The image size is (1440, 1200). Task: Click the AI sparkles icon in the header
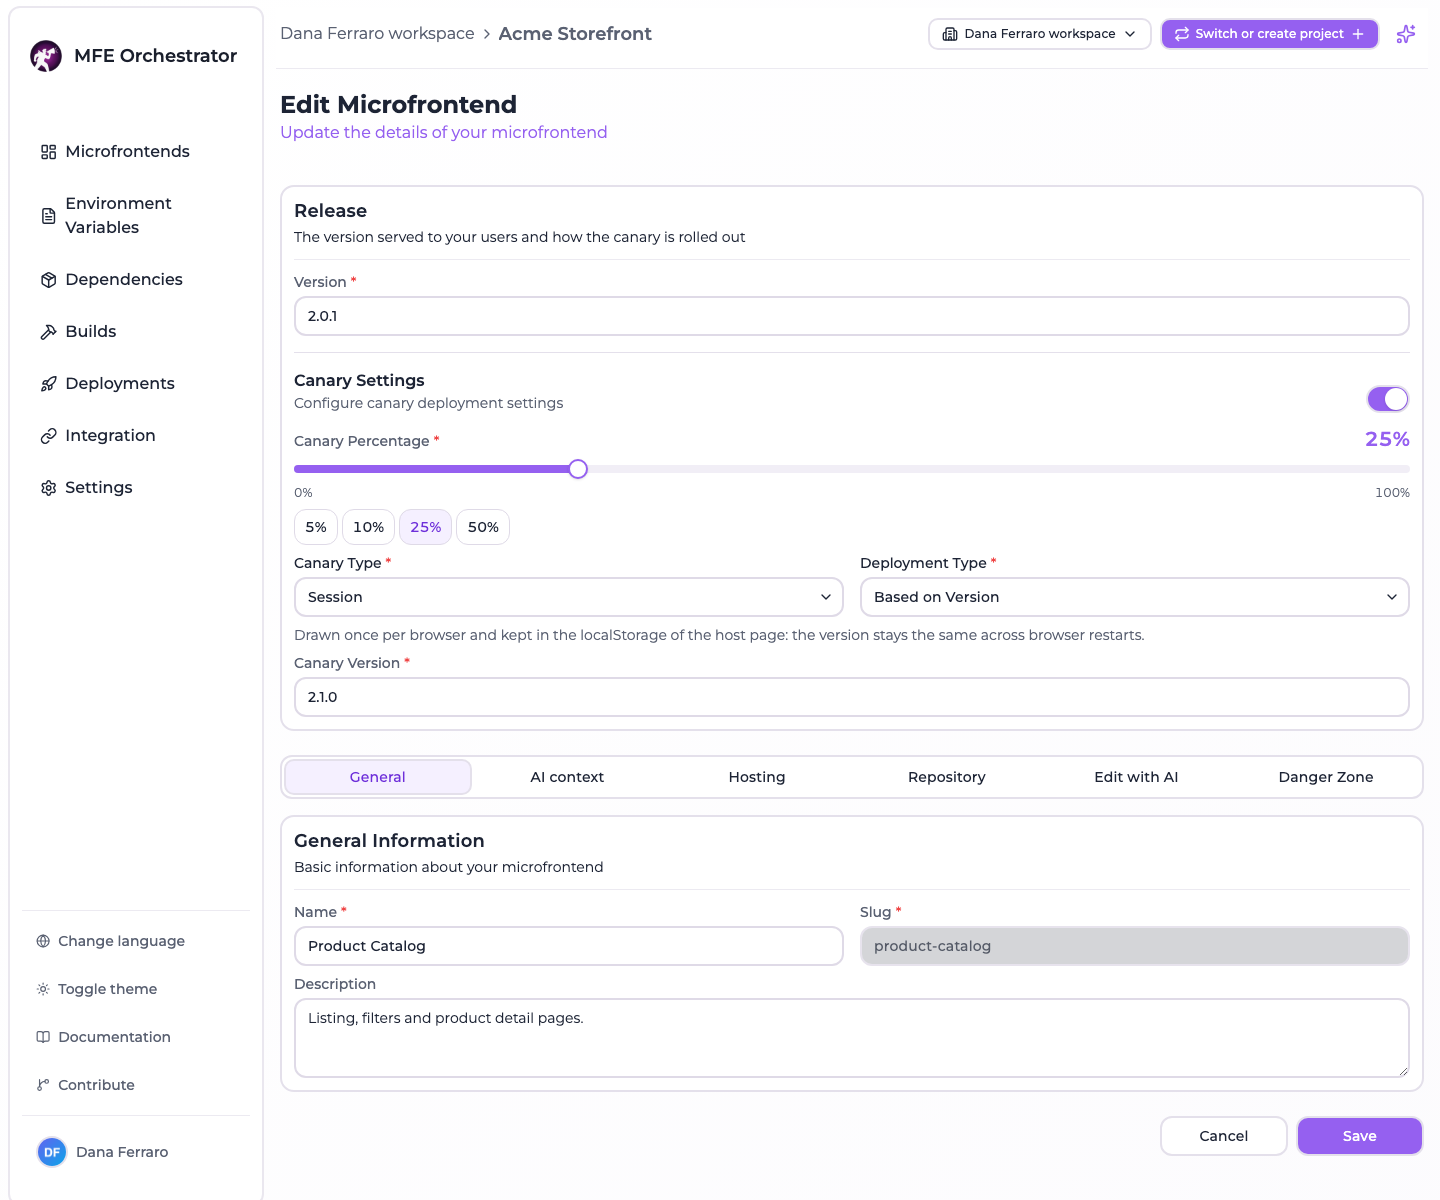click(1406, 34)
